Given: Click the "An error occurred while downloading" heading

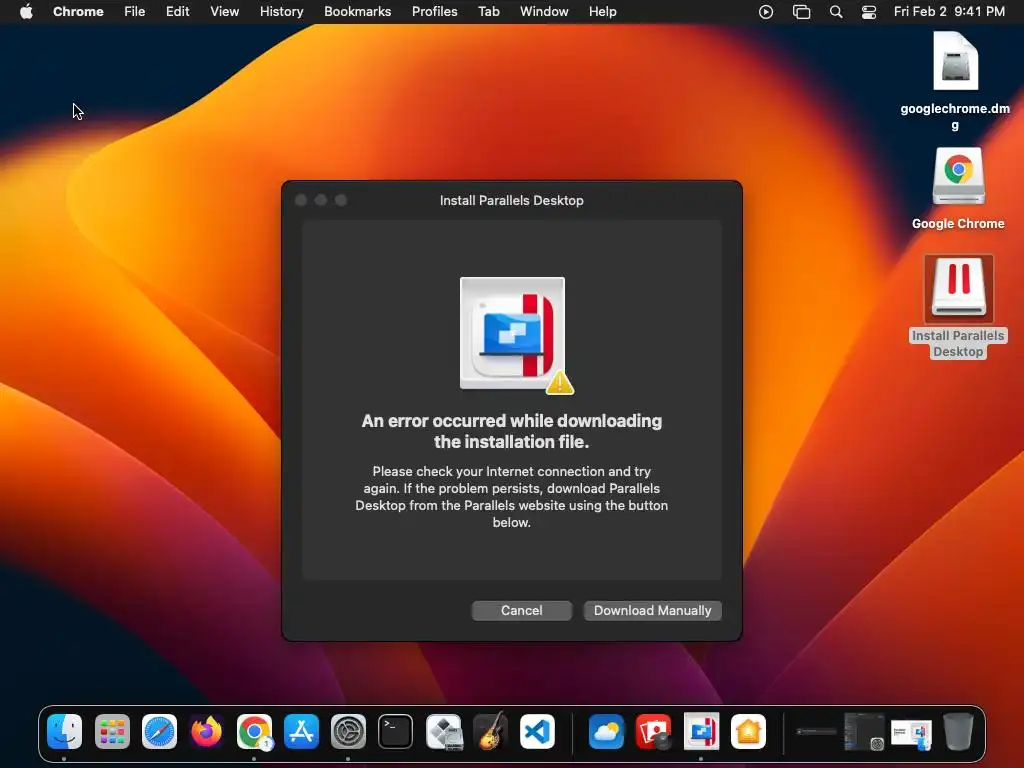Looking at the screenshot, I should click(x=511, y=431).
